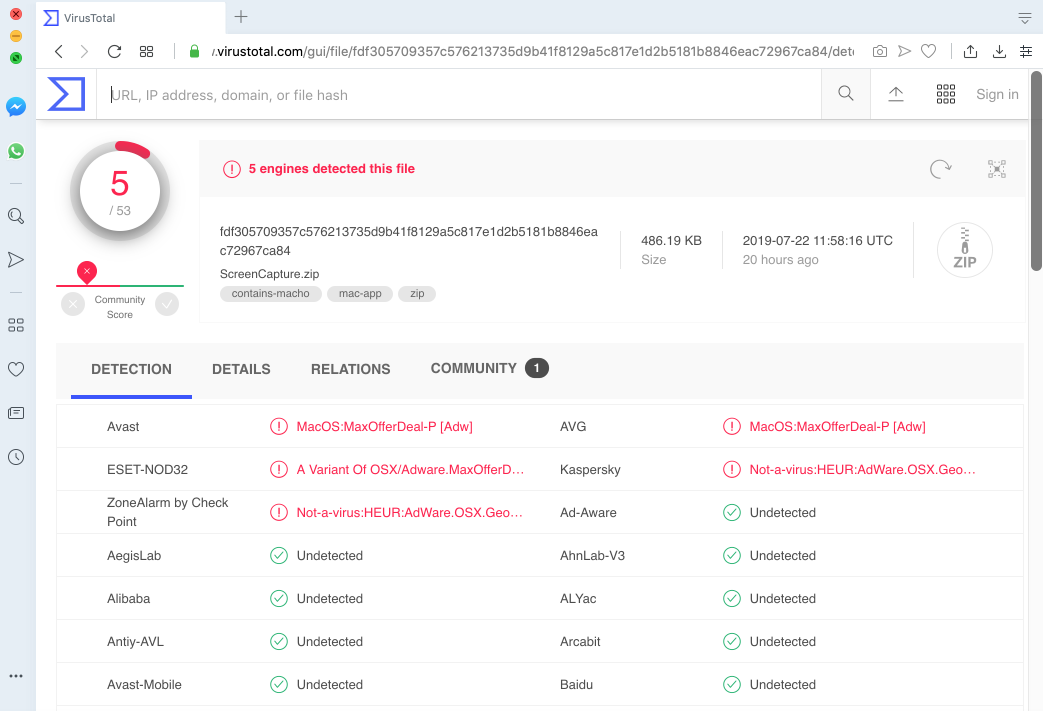Click the 486.19 KB size value
The height and width of the screenshot is (711, 1043).
(671, 241)
